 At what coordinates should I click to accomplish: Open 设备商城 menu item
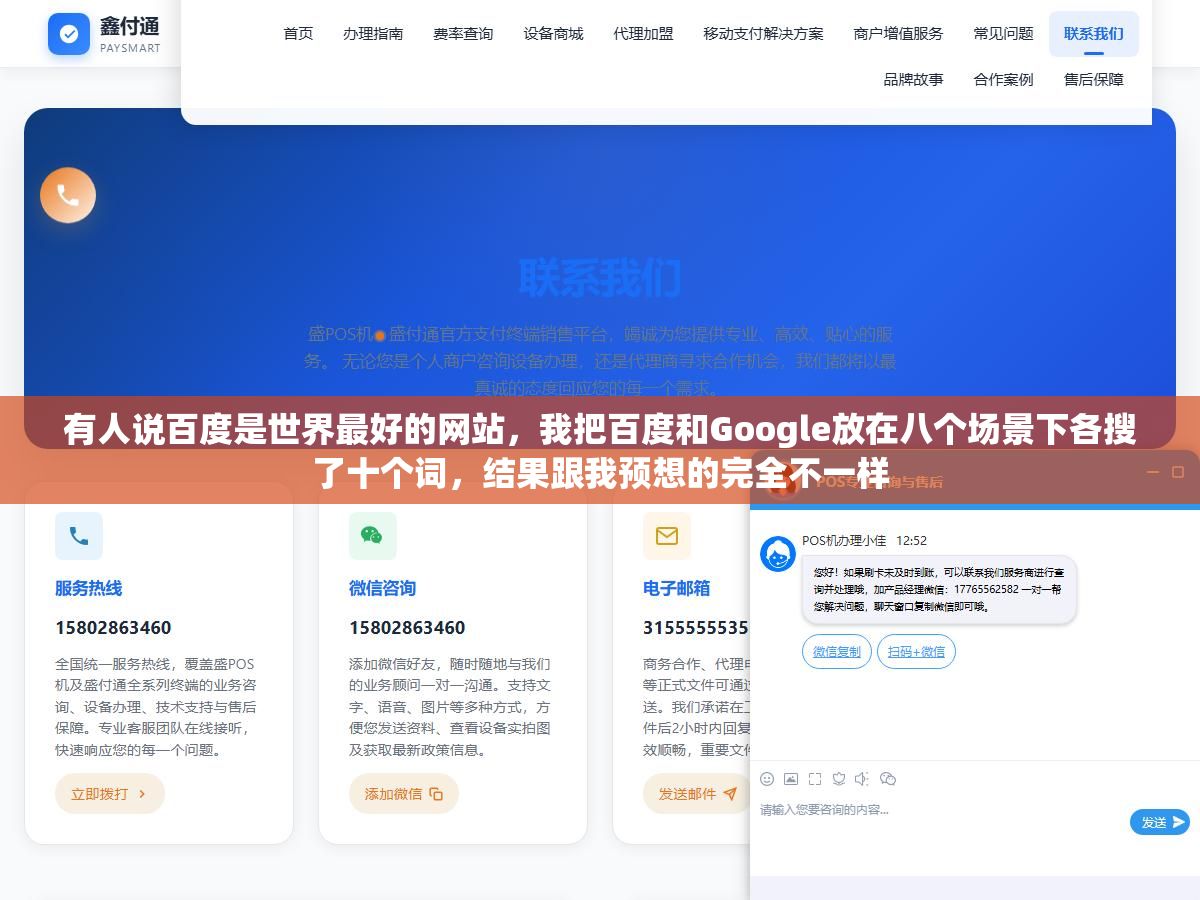tap(553, 34)
